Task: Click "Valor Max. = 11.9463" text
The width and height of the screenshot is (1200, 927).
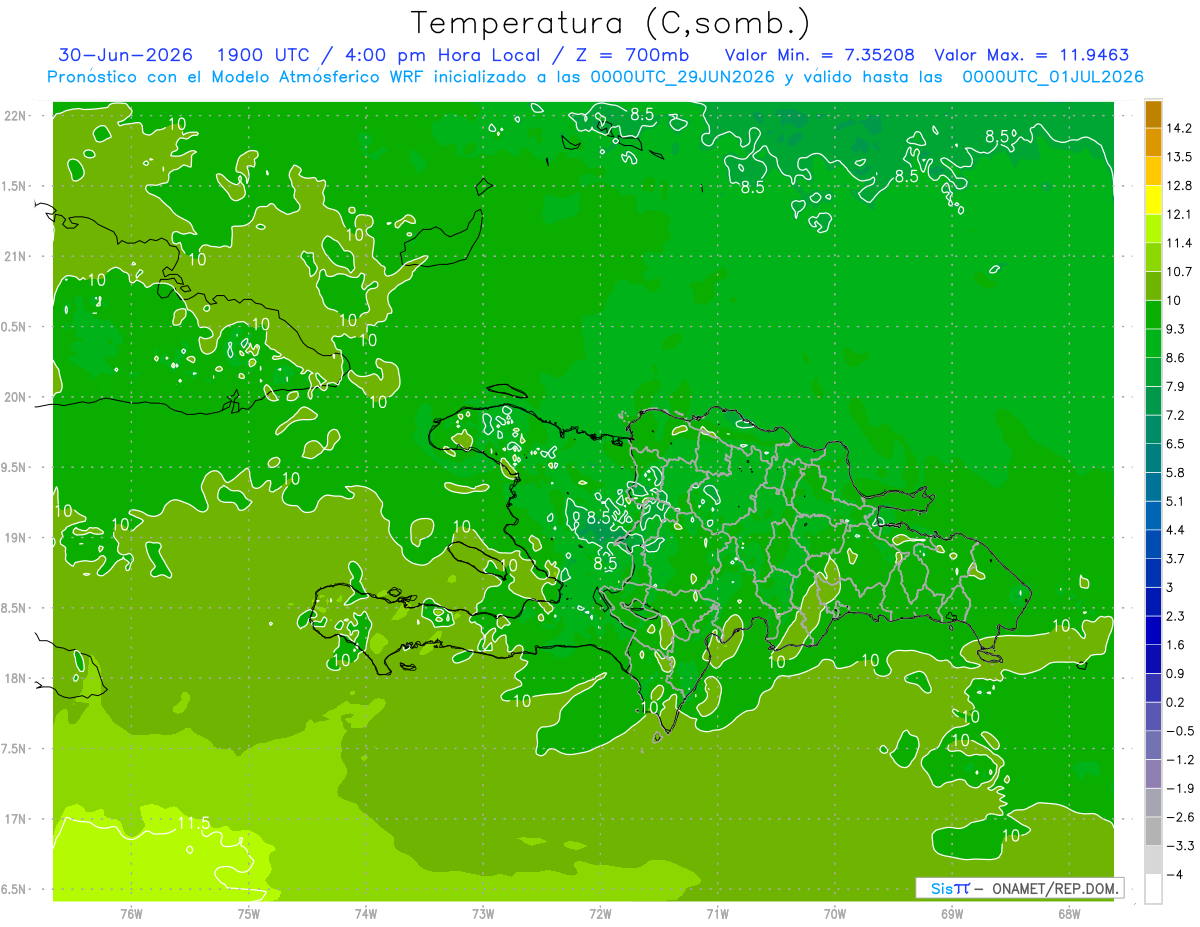Action: [x=1032, y=55]
